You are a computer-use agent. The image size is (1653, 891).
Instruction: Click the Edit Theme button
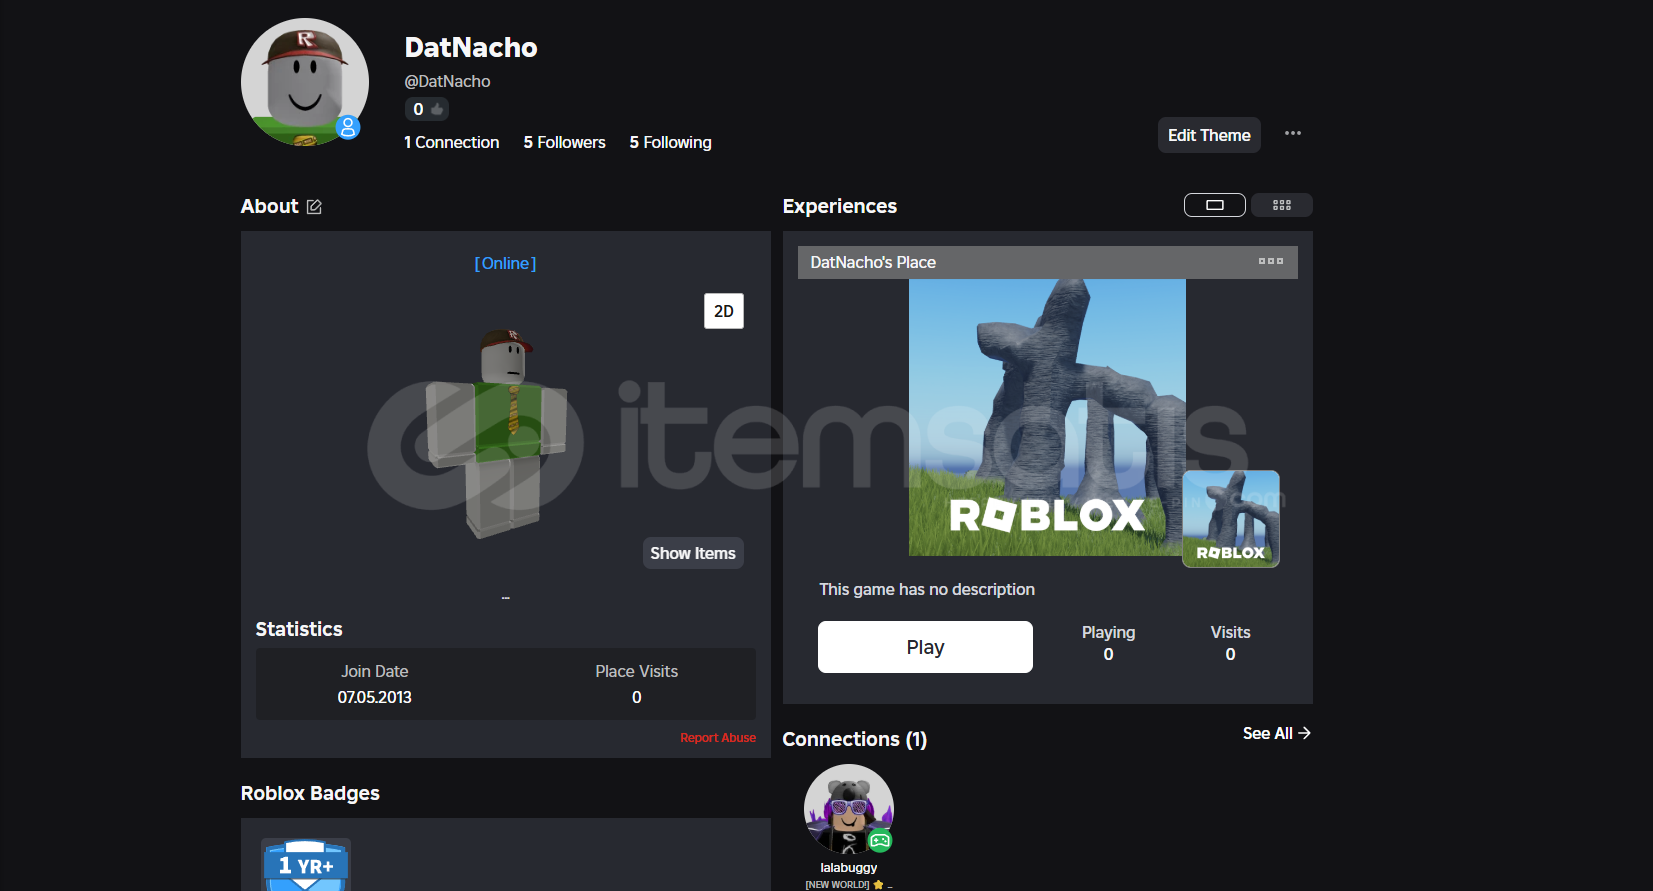click(1208, 135)
